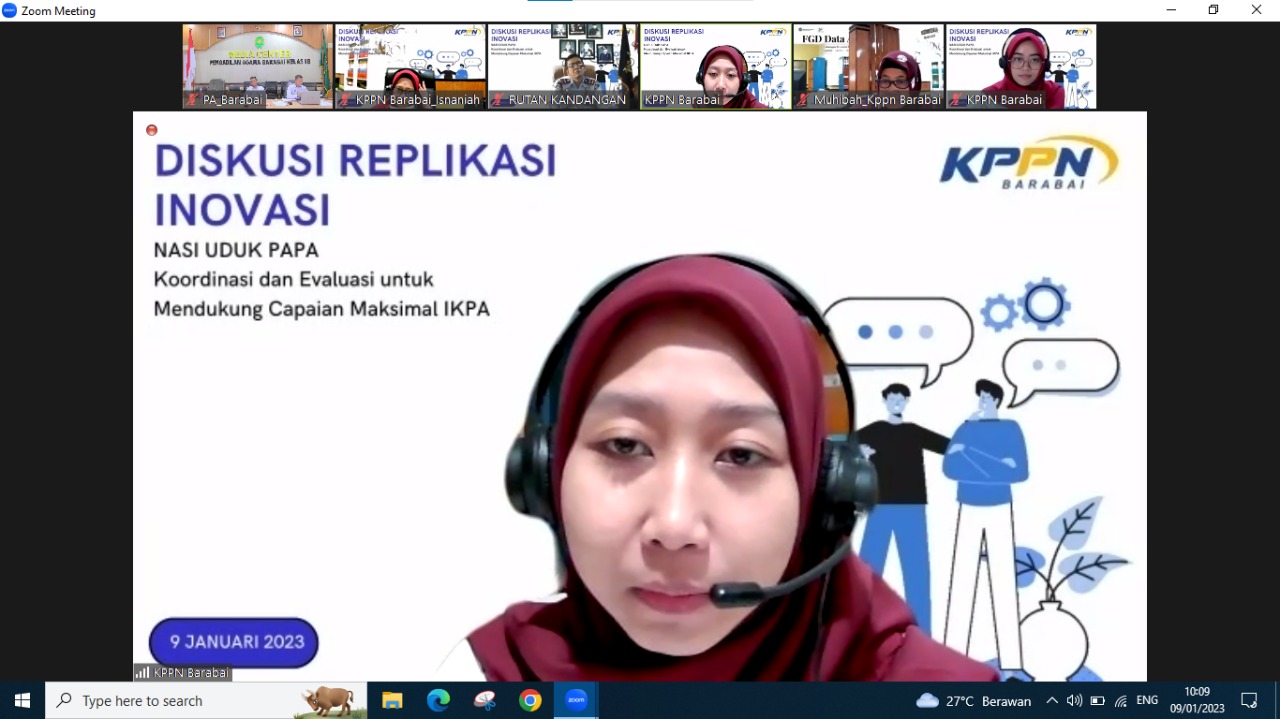The width and height of the screenshot is (1280, 719).
Task: Open the ENG input language selector
Action: coord(1147,701)
